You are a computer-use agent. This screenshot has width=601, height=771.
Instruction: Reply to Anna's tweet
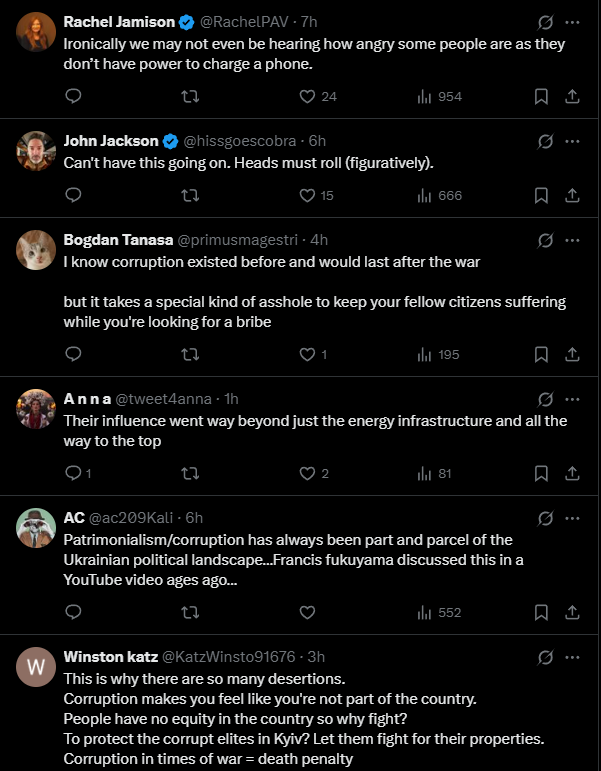(x=73, y=473)
